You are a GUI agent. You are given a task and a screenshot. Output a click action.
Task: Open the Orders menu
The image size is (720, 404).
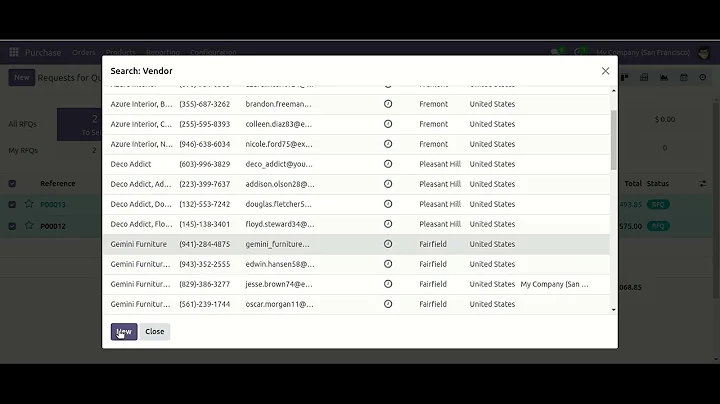click(x=84, y=52)
